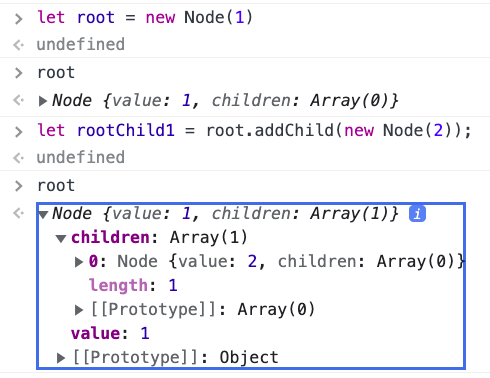The height and width of the screenshot is (378, 490).
Task: Click the return arrow beside Node {value: 1, children: Array(0)}
Action: (x=18, y=100)
